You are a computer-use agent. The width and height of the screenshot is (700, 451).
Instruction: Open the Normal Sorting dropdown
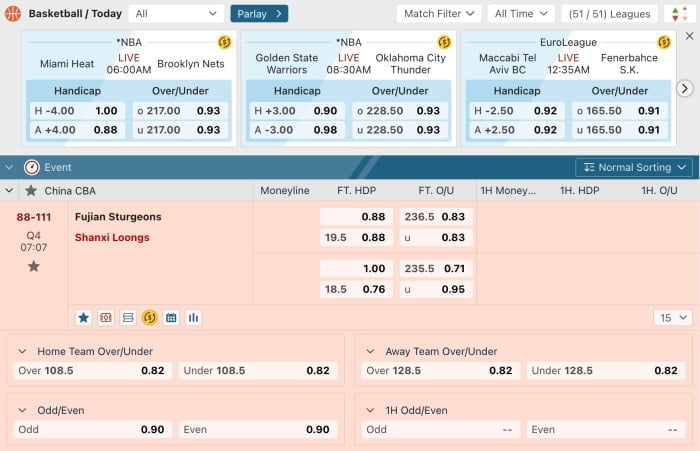click(634, 167)
